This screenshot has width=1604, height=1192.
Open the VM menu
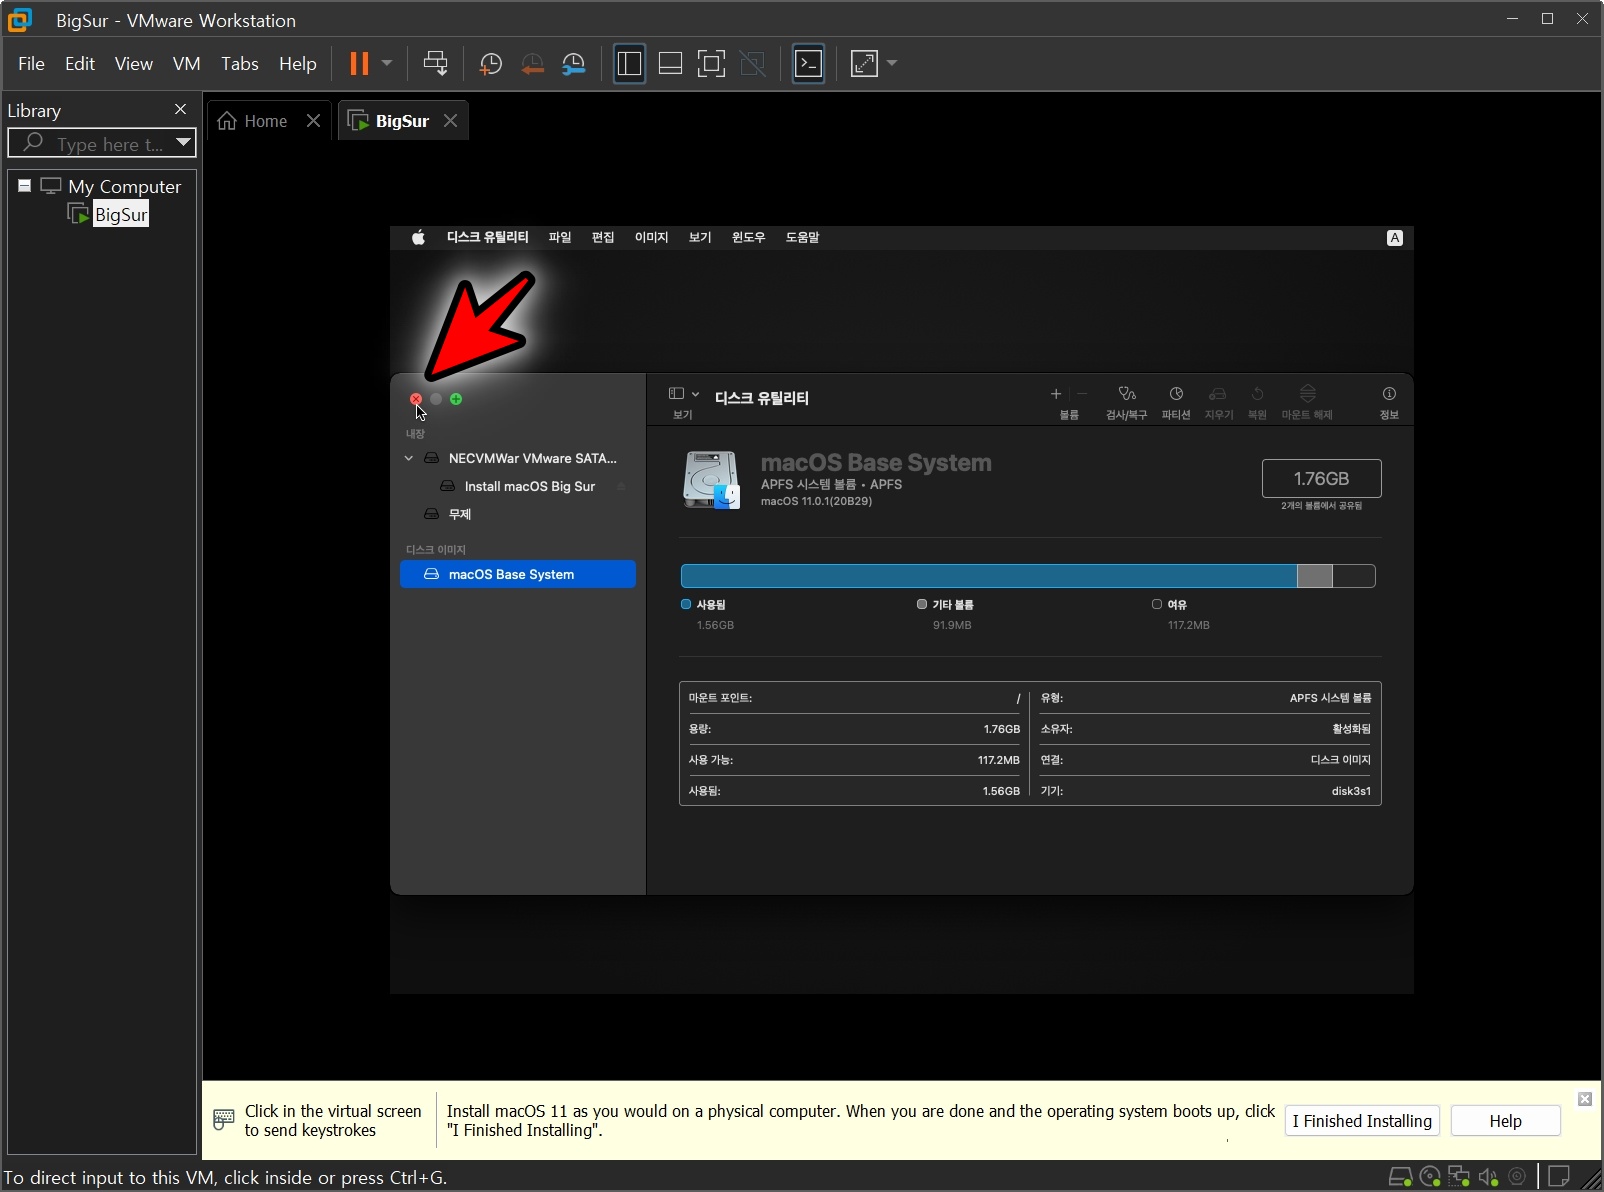point(187,64)
